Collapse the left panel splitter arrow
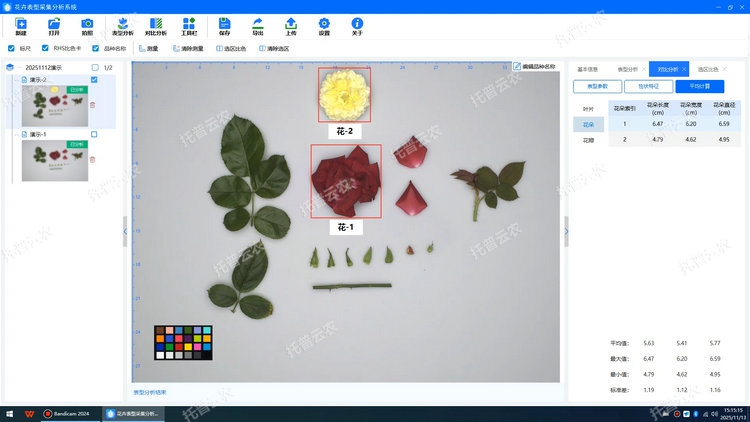Screen dimensions: 750x422 tap(125, 230)
